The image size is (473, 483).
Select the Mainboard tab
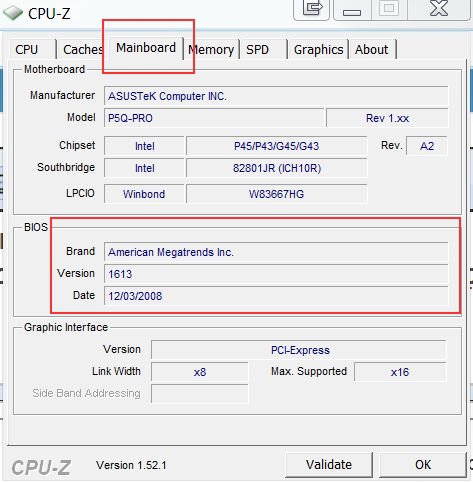146,48
